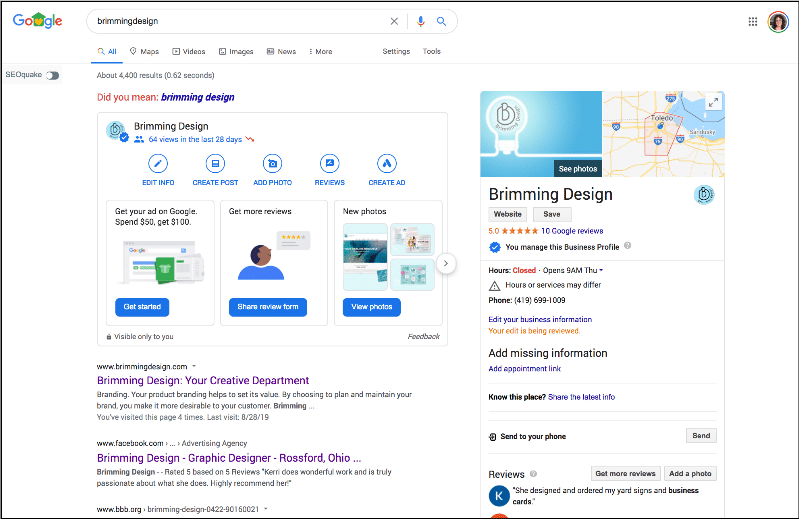
Task: Click the info icon next to Reviews heading
Action: (x=534, y=474)
